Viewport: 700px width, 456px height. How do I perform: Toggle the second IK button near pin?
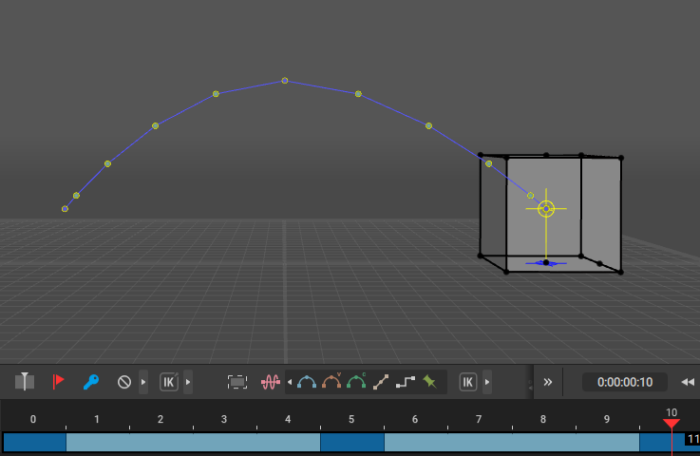(467, 381)
